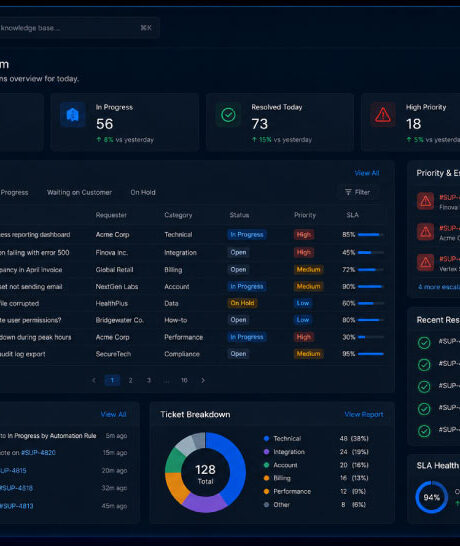Image resolution: width=460 pixels, height=546 pixels.
Task: Click Low priority badge in Bridgewater row
Action: (303, 320)
